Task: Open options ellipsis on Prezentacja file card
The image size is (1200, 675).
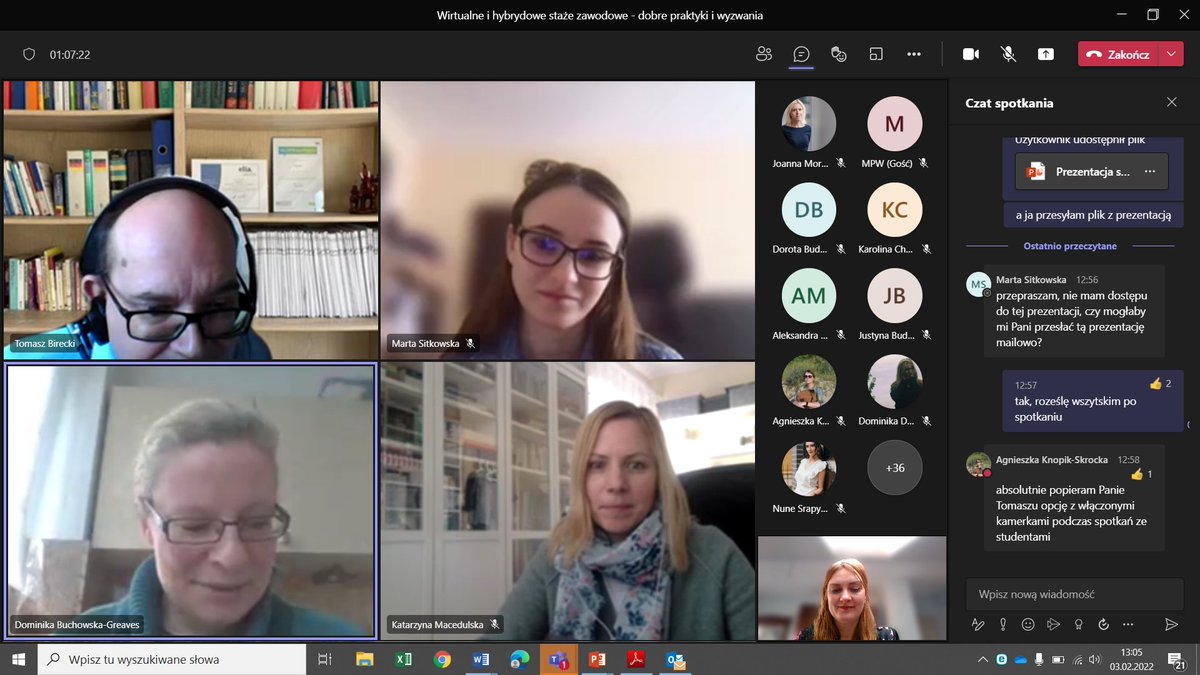Action: coord(1151,171)
